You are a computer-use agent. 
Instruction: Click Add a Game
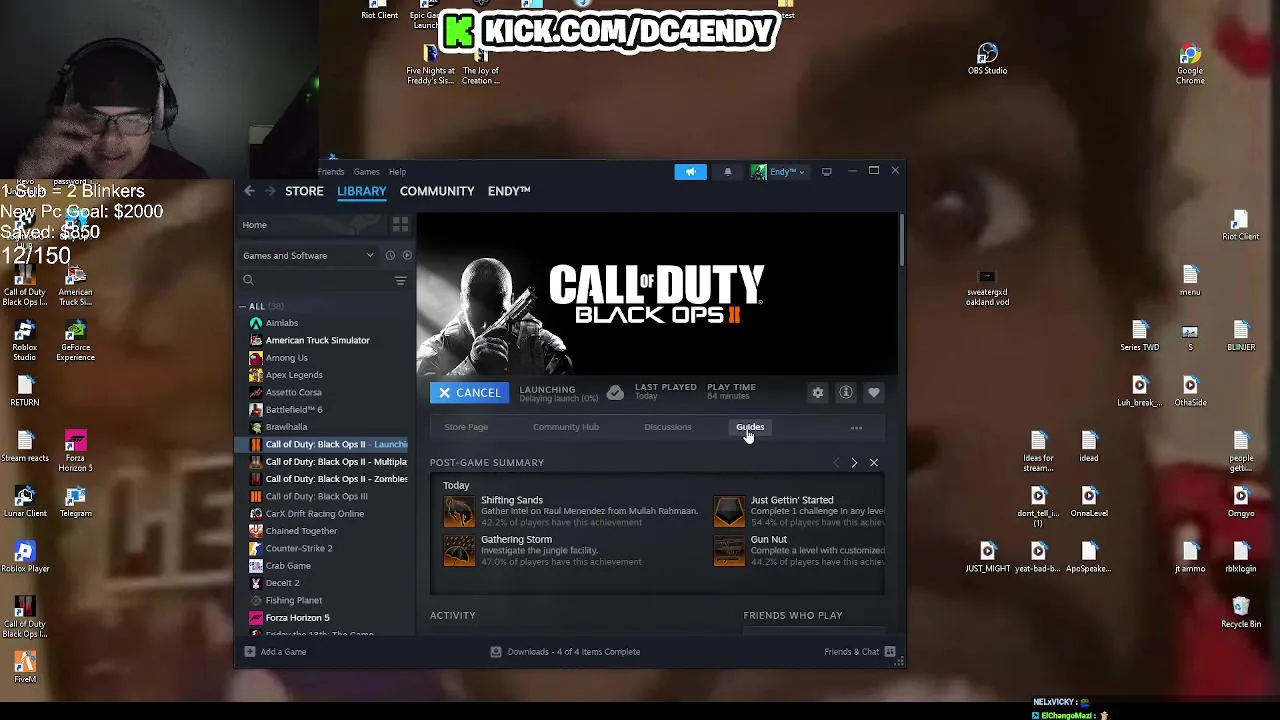pyautogui.click(x=275, y=652)
